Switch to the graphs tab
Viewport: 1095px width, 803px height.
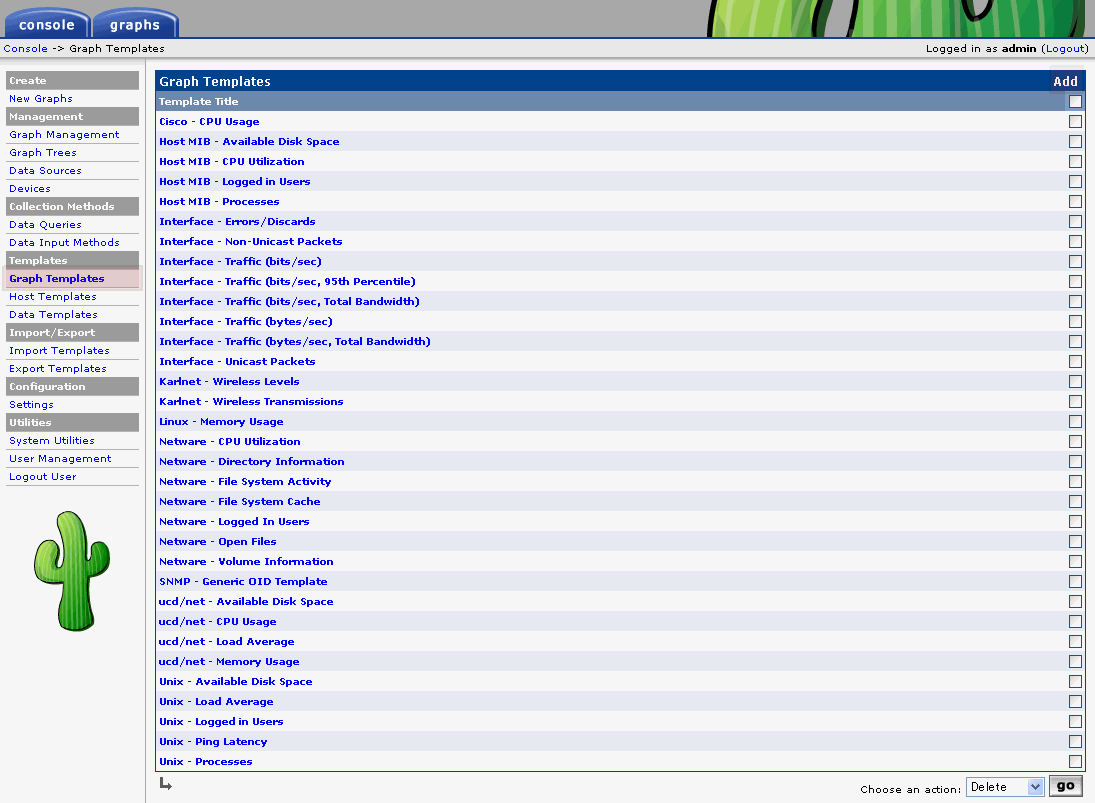pos(135,24)
